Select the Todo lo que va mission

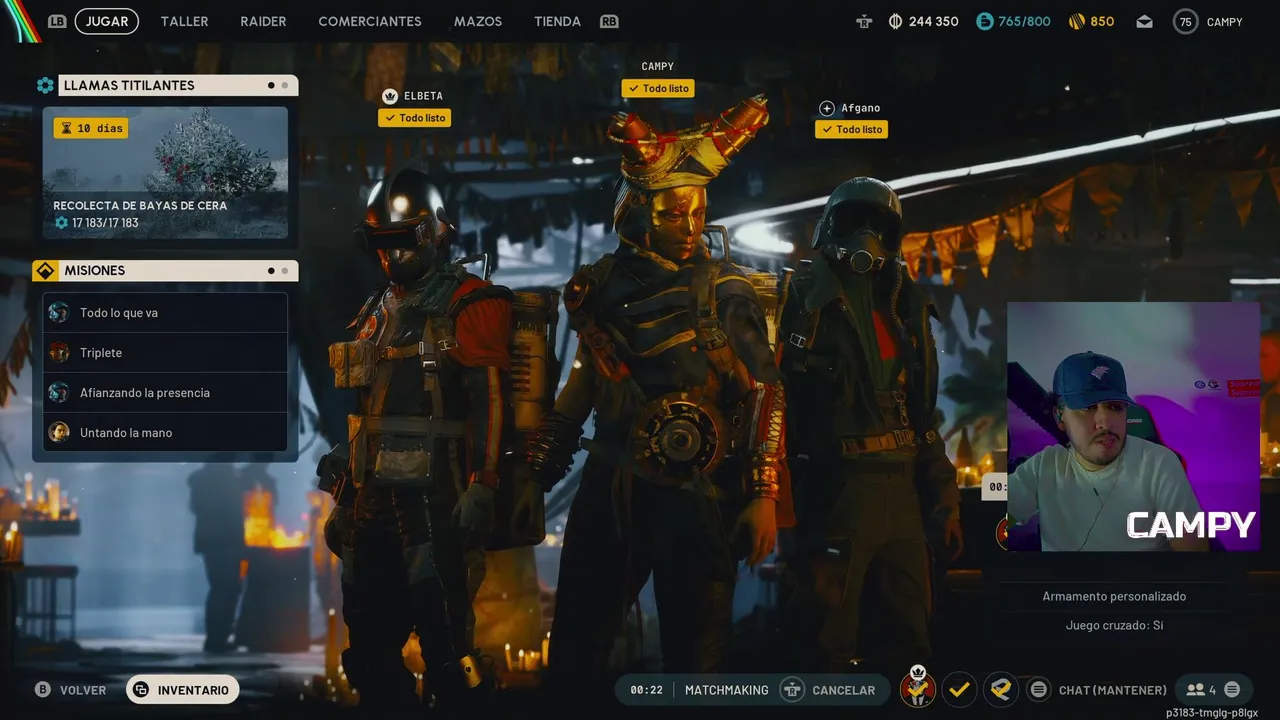coord(165,312)
